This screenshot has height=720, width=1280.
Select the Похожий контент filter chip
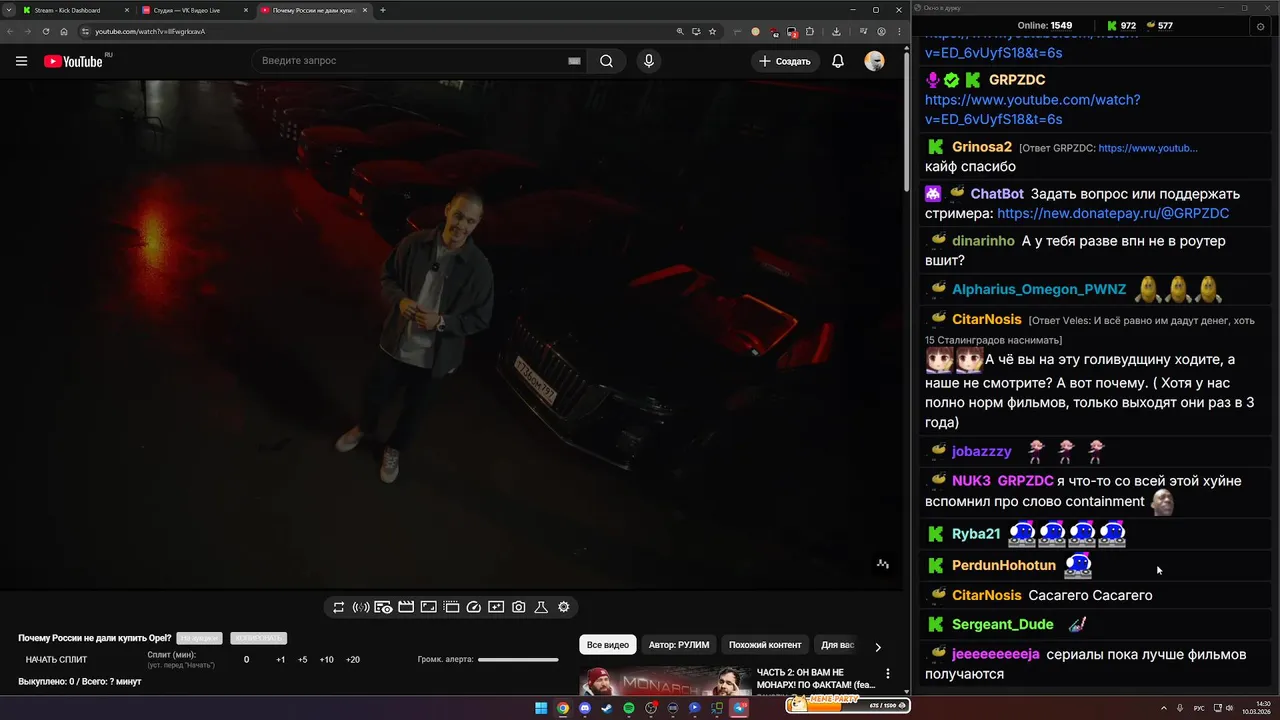pos(765,645)
